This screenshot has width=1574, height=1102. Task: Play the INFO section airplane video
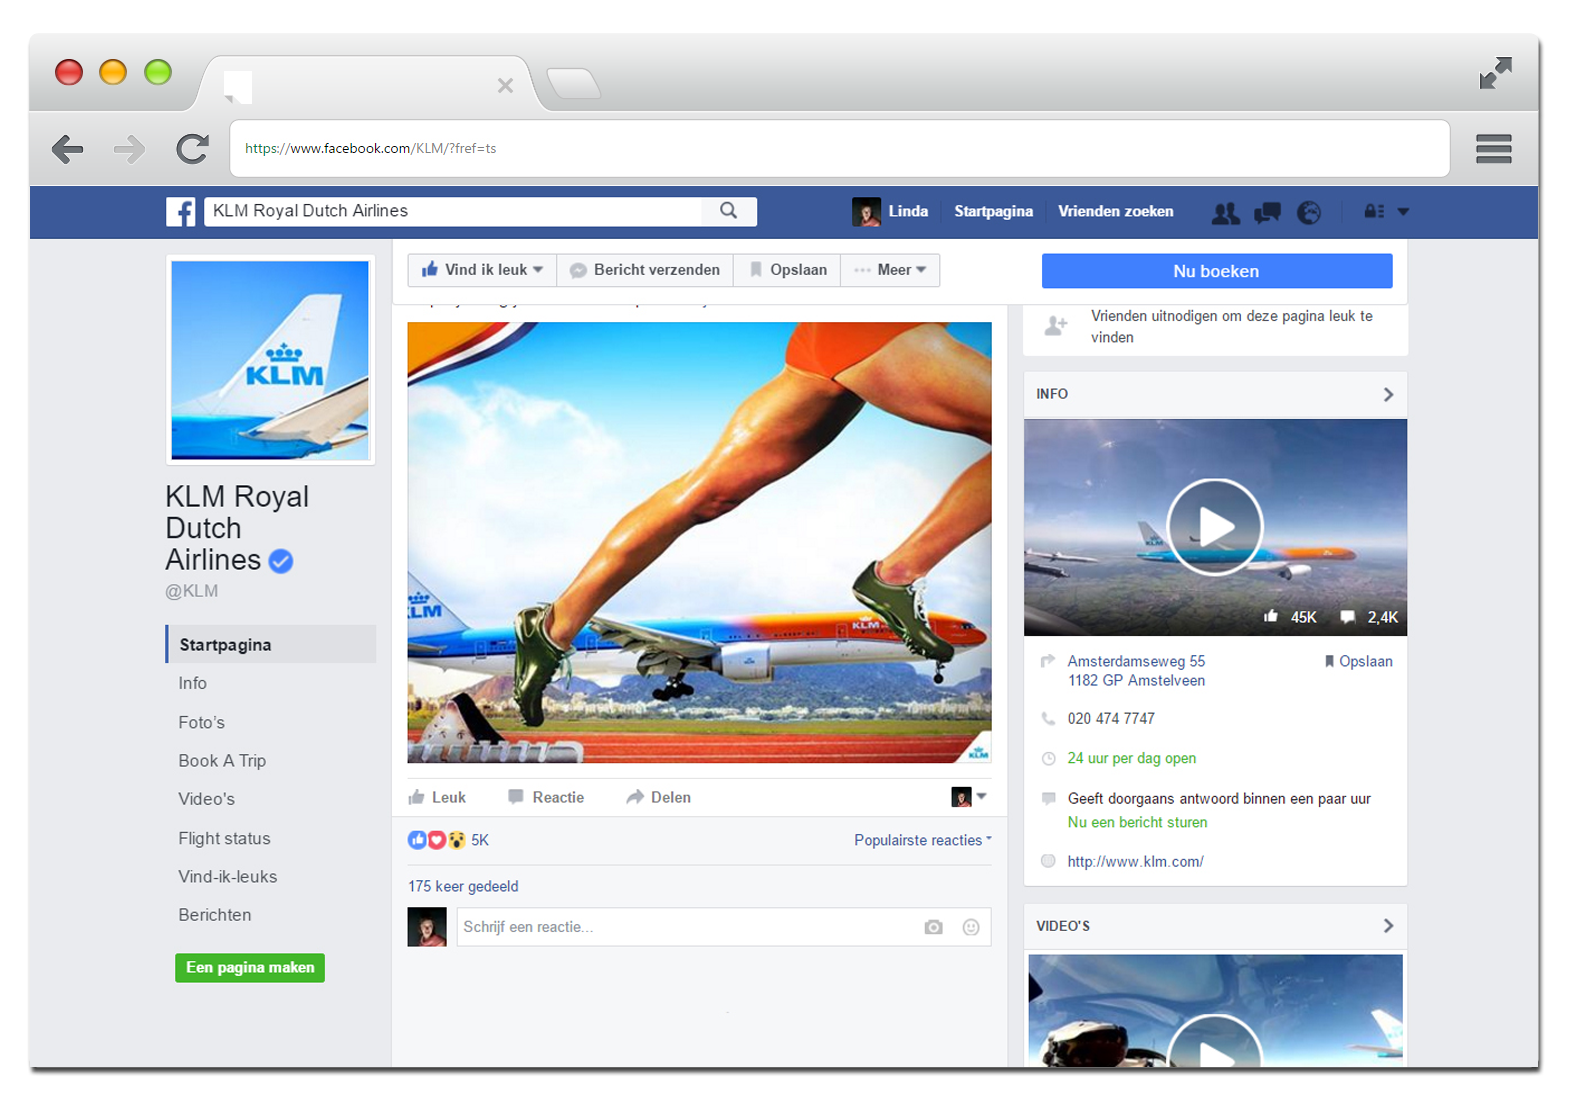pos(1215,527)
